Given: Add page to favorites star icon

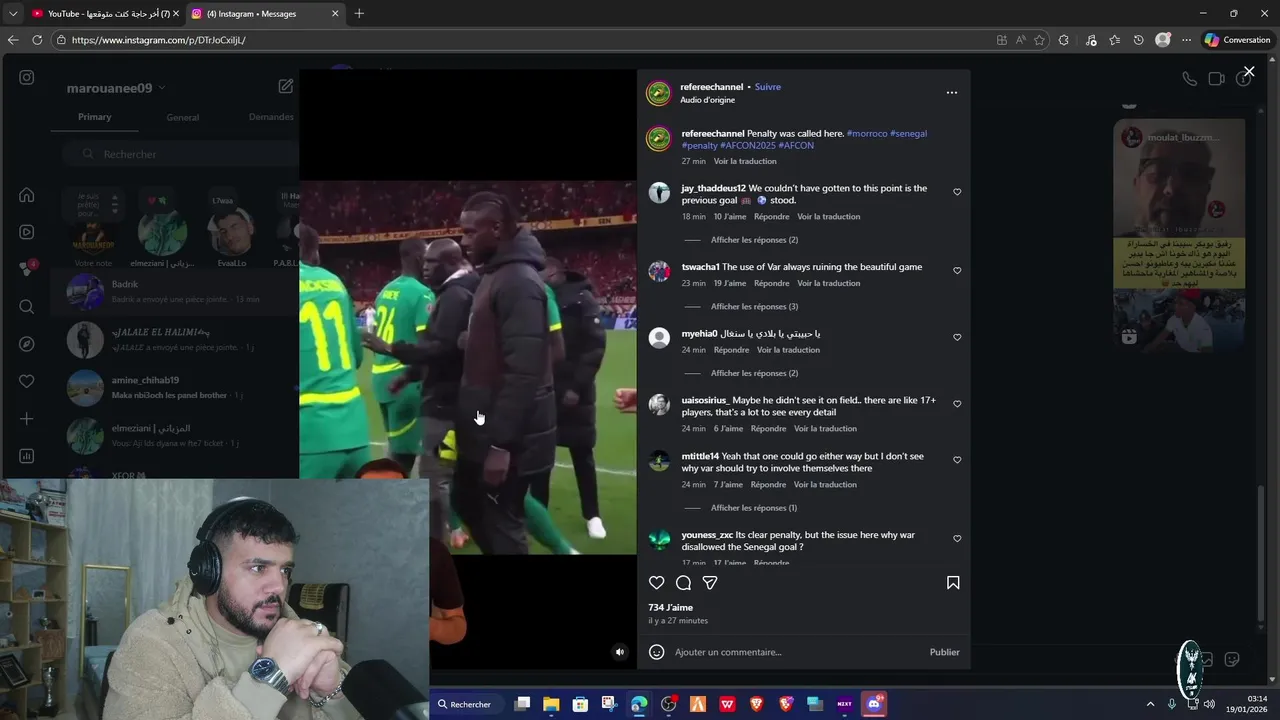Looking at the screenshot, I should click(1040, 40).
